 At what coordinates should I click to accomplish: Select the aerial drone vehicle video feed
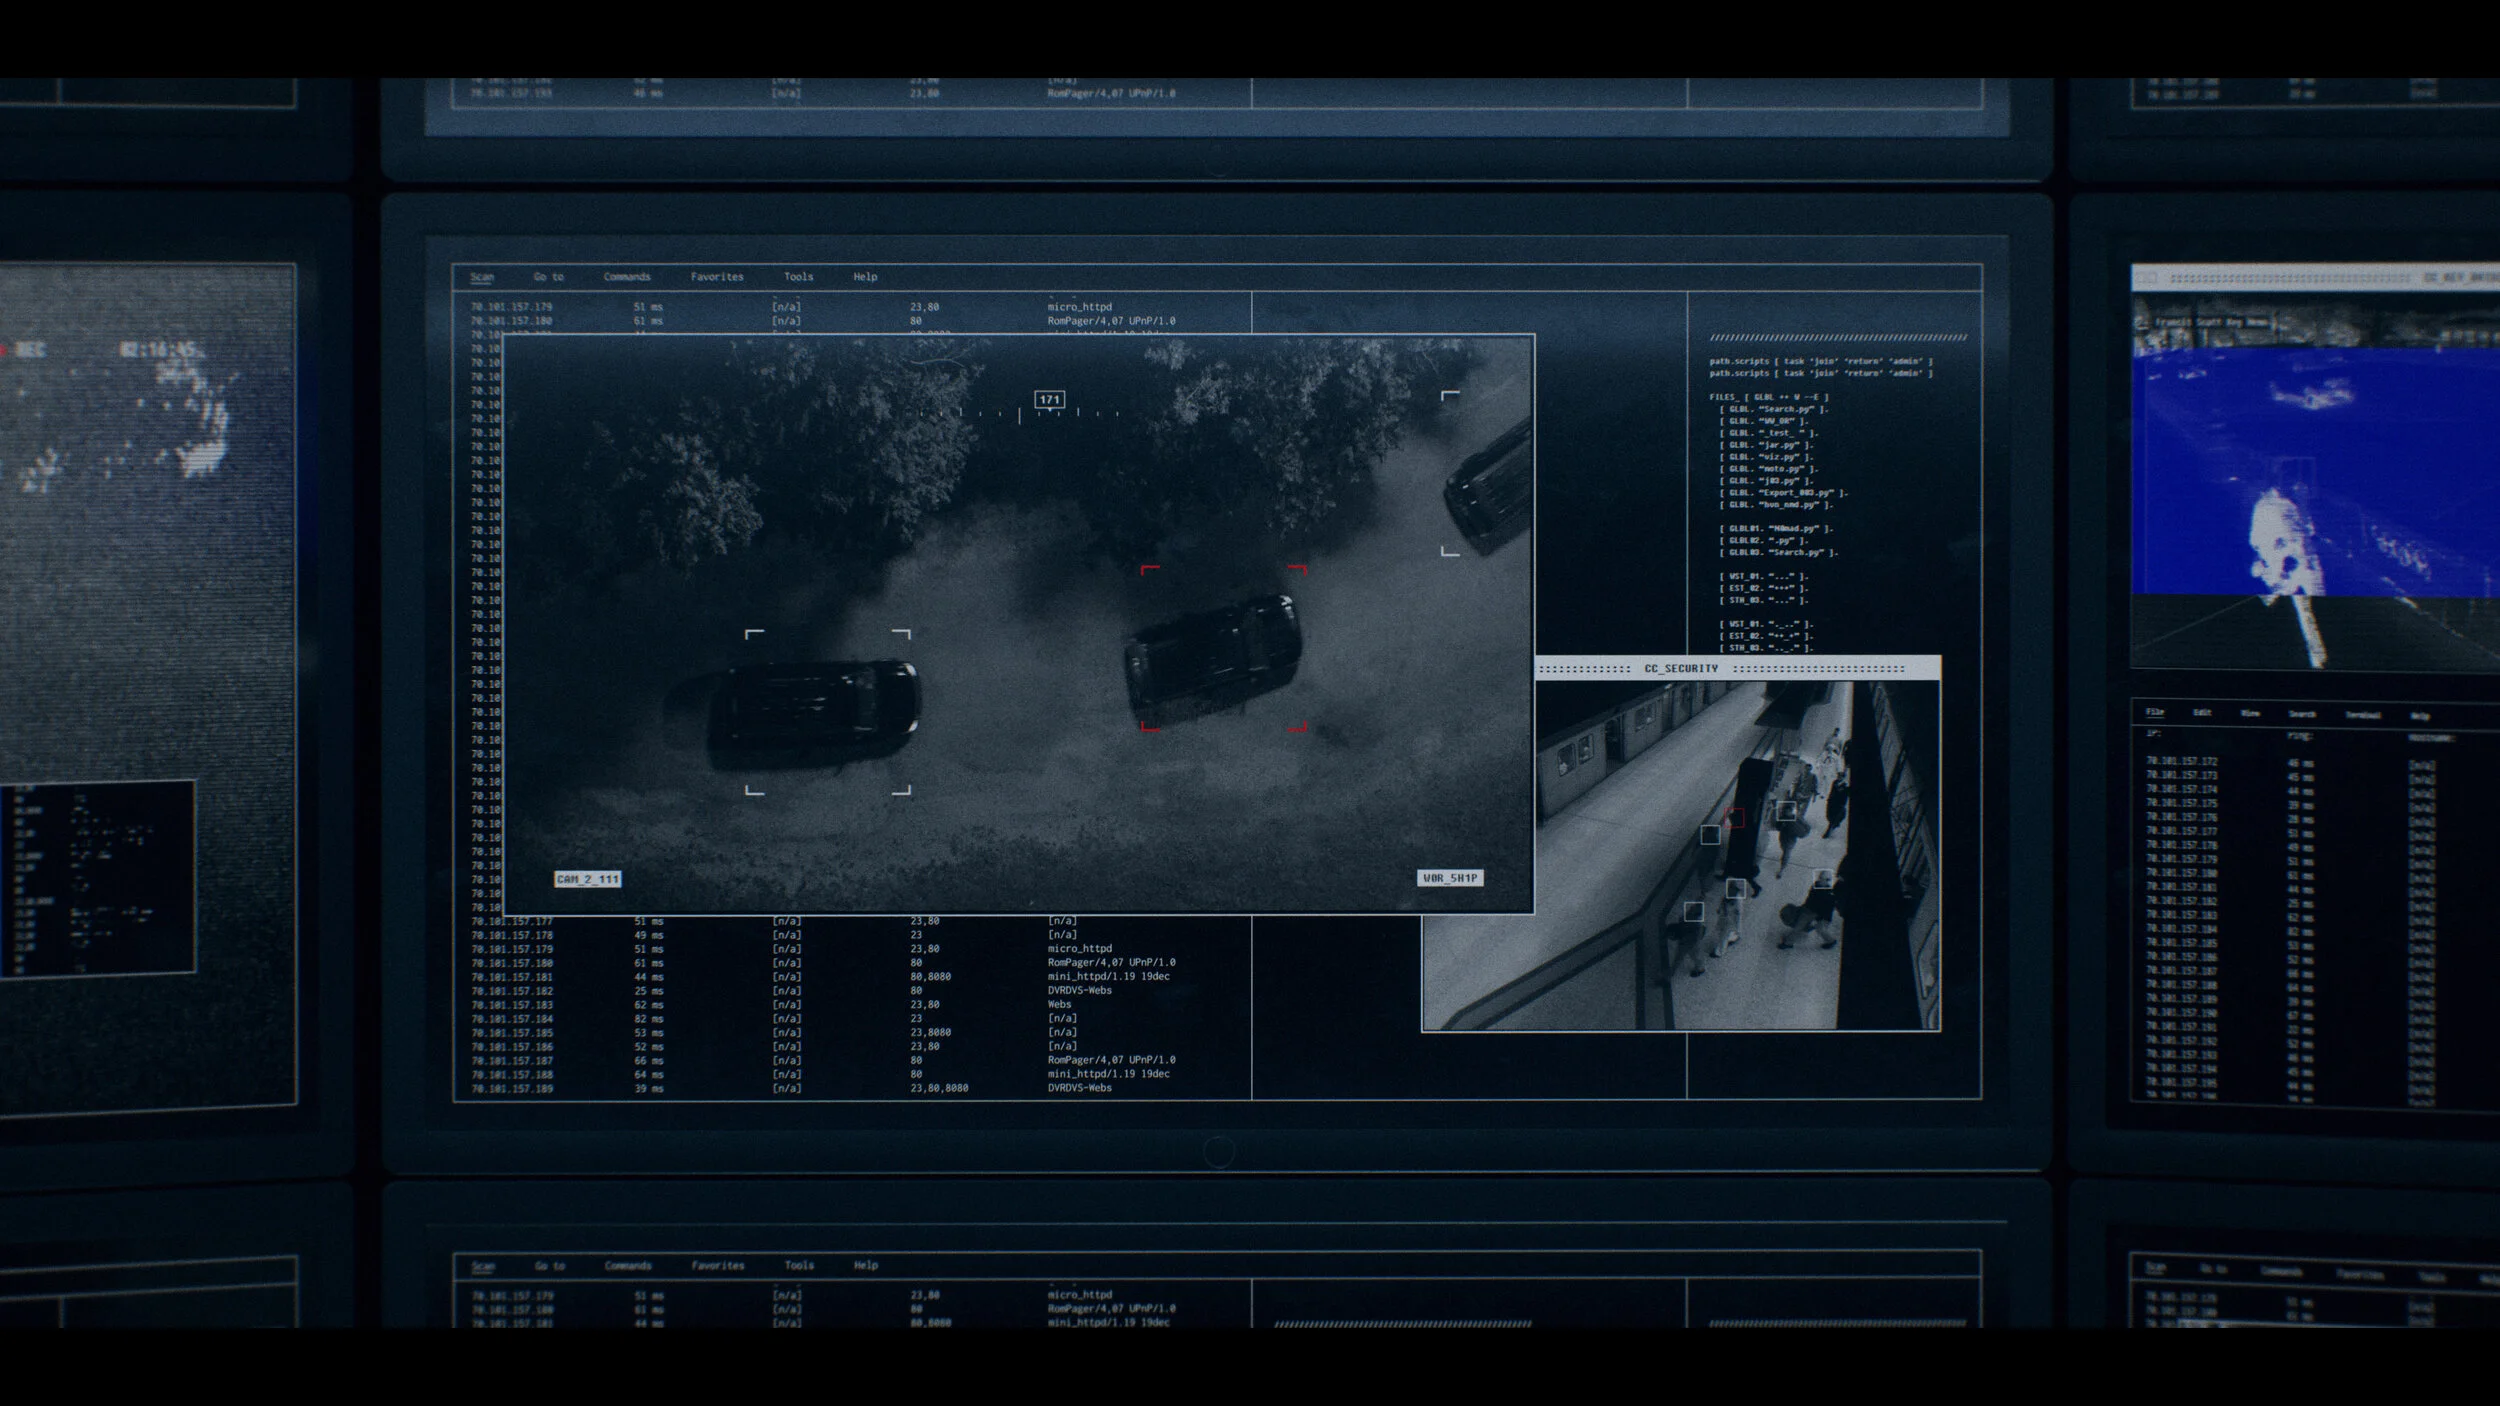pyautogui.click(x=1018, y=624)
